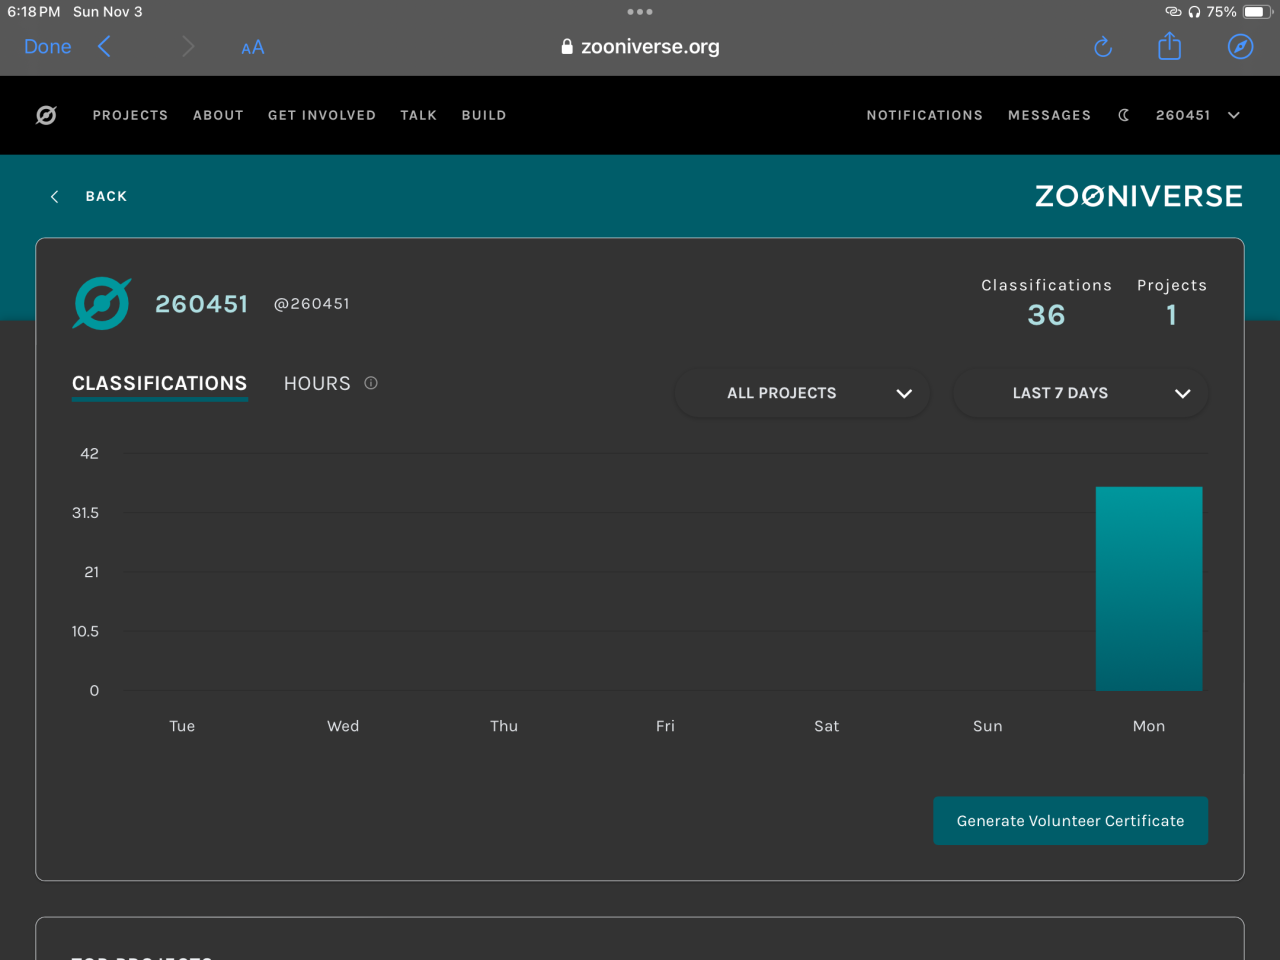
Task: Toggle dark theme moon icon
Action: [1124, 115]
